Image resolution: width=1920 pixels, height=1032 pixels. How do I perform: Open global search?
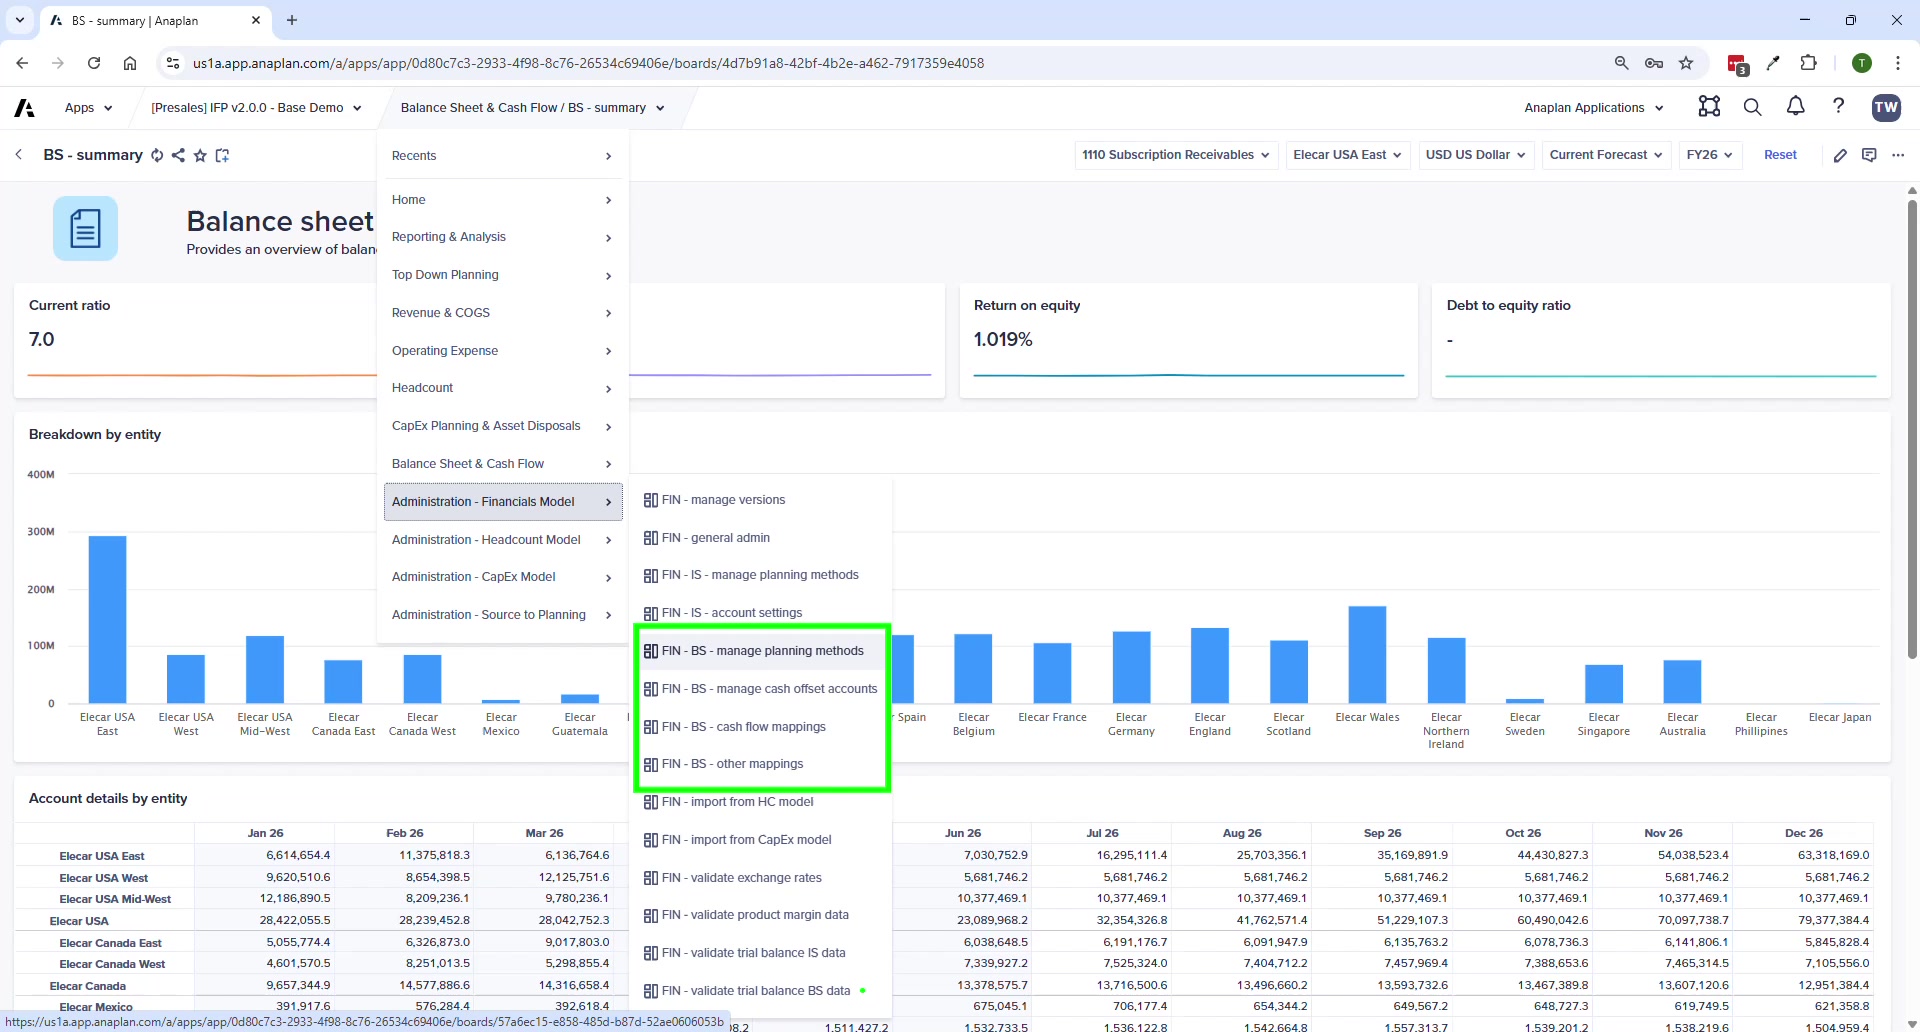(x=1753, y=107)
